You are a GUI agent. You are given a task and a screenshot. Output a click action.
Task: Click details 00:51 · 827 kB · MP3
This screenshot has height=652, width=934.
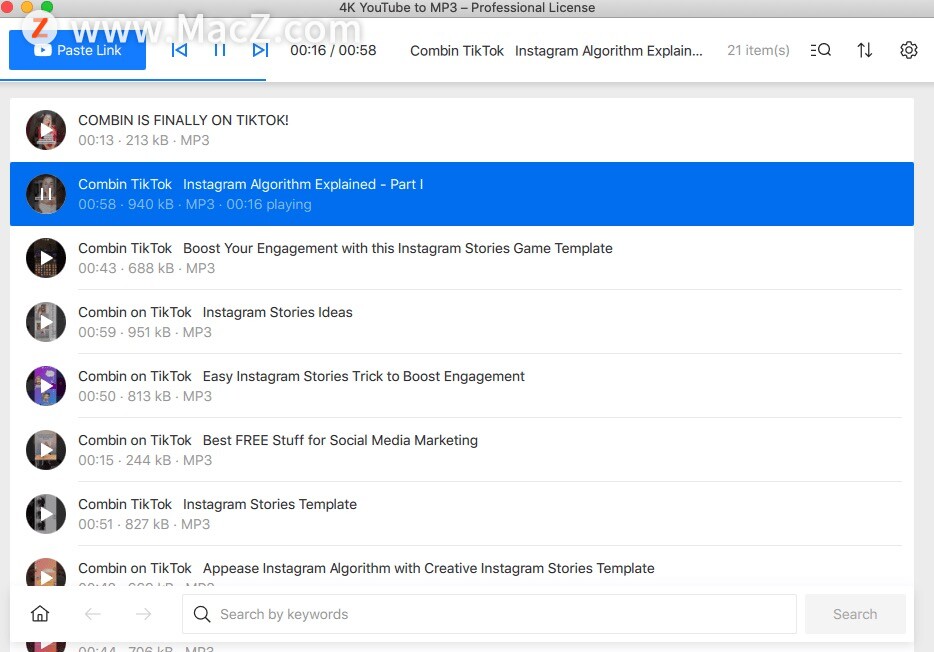pyautogui.click(x=144, y=524)
